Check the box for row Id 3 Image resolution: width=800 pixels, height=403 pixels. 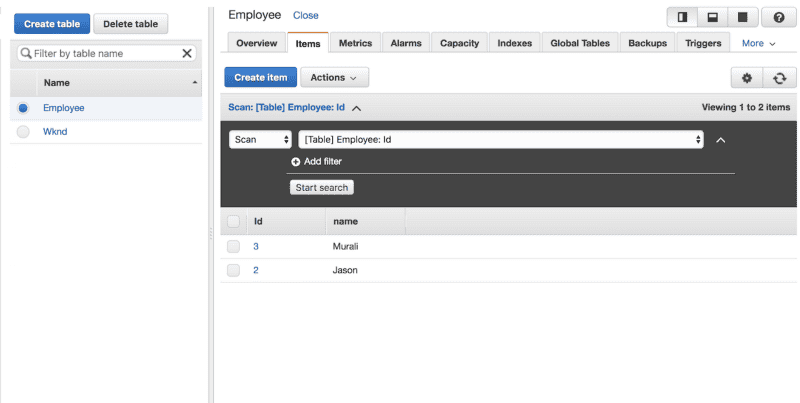coord(233,246)
